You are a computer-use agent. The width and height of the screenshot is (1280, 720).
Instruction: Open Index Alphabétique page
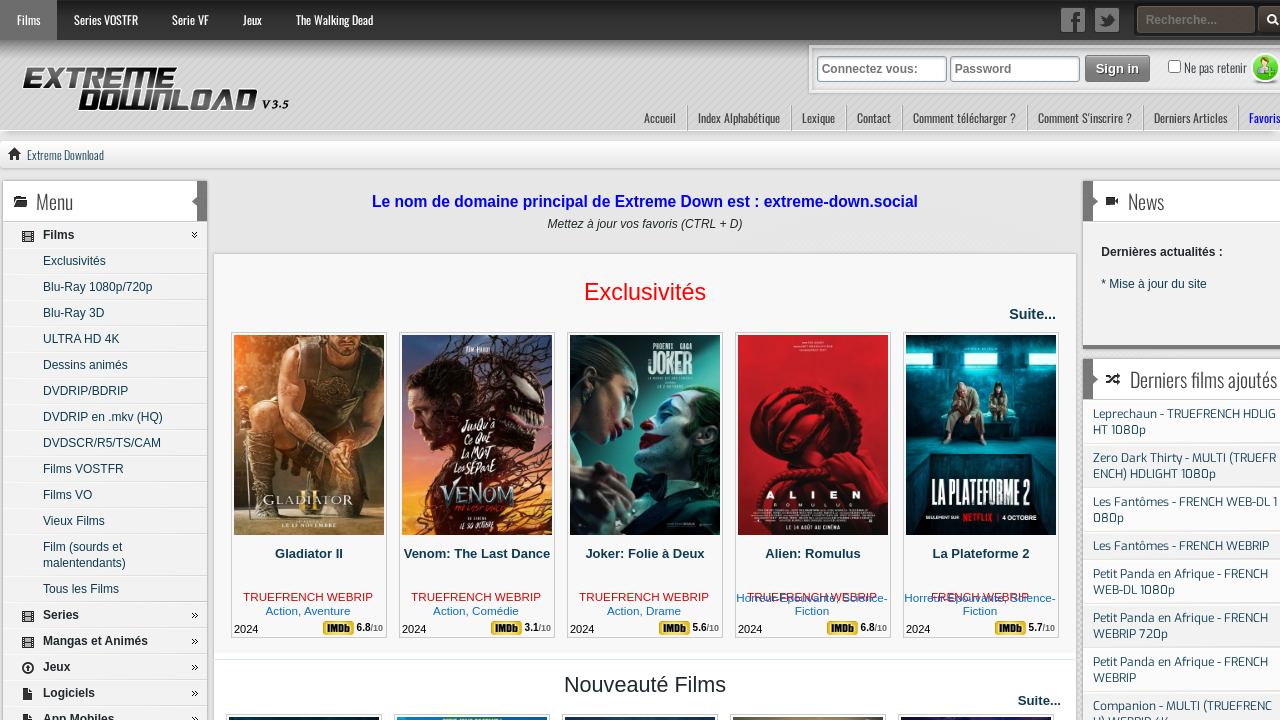(739, 118)
